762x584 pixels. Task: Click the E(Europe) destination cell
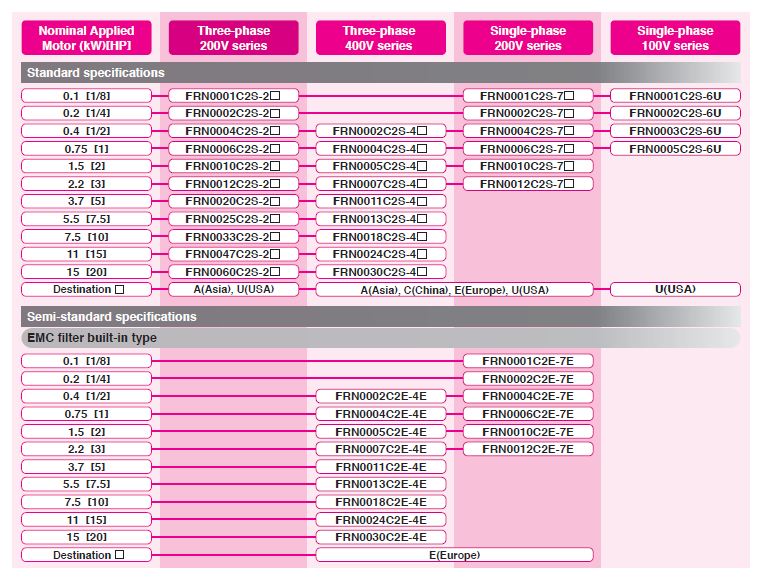pyautogui.click(x=454, y=555)
